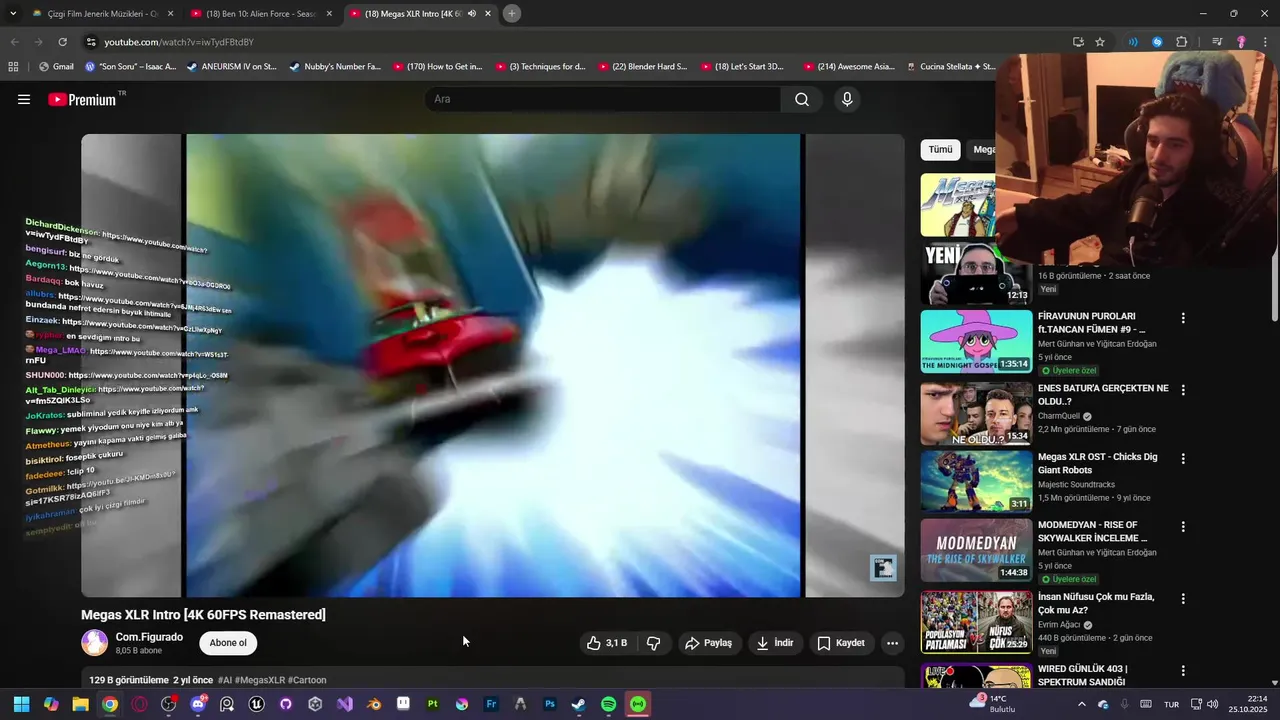Subscribe with Abone ol button

click(228, 643)
